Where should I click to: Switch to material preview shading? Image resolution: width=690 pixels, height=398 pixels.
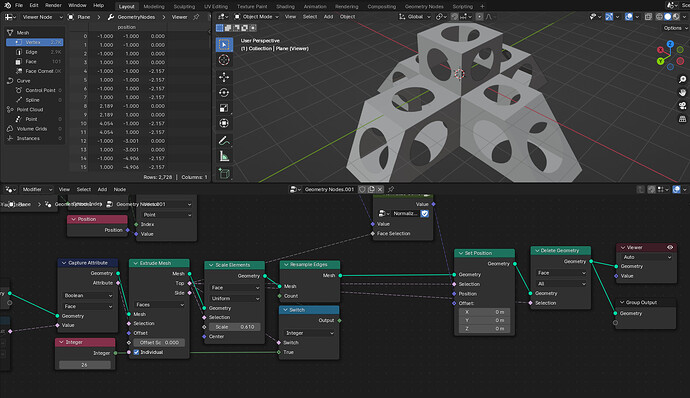click(675, 17)
